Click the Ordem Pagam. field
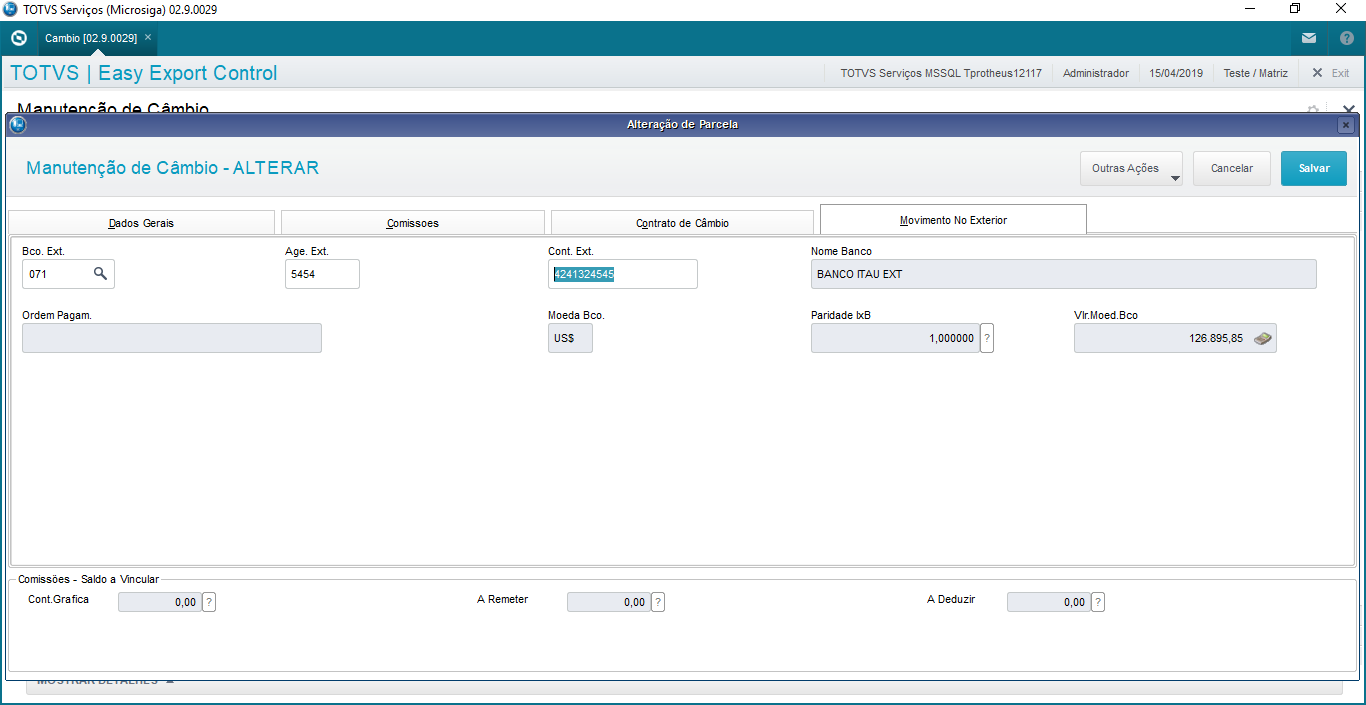 [172, 338]
